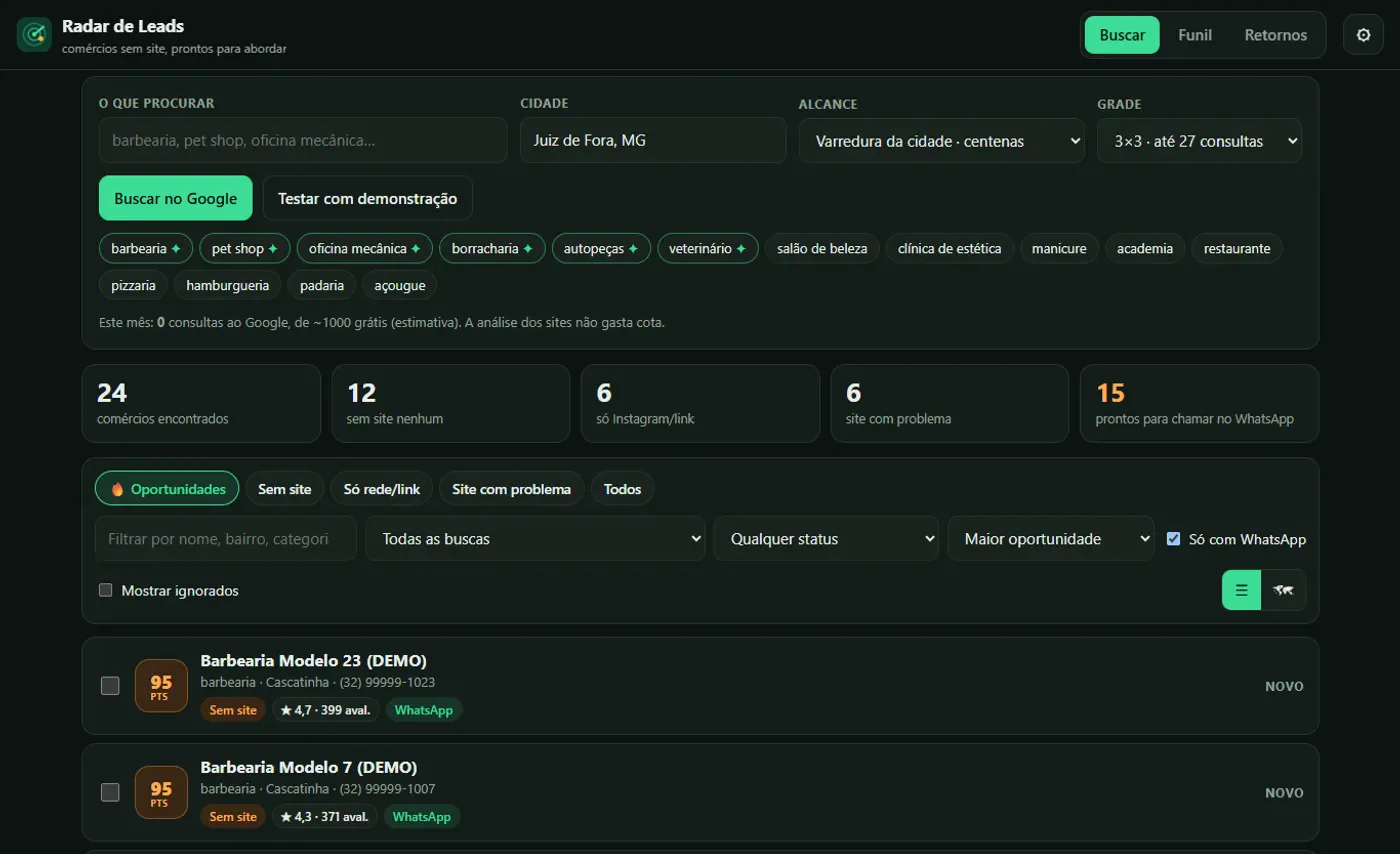Enable Mostrar ignorados checkbox

pyautogui.click(x=106, y=590)
